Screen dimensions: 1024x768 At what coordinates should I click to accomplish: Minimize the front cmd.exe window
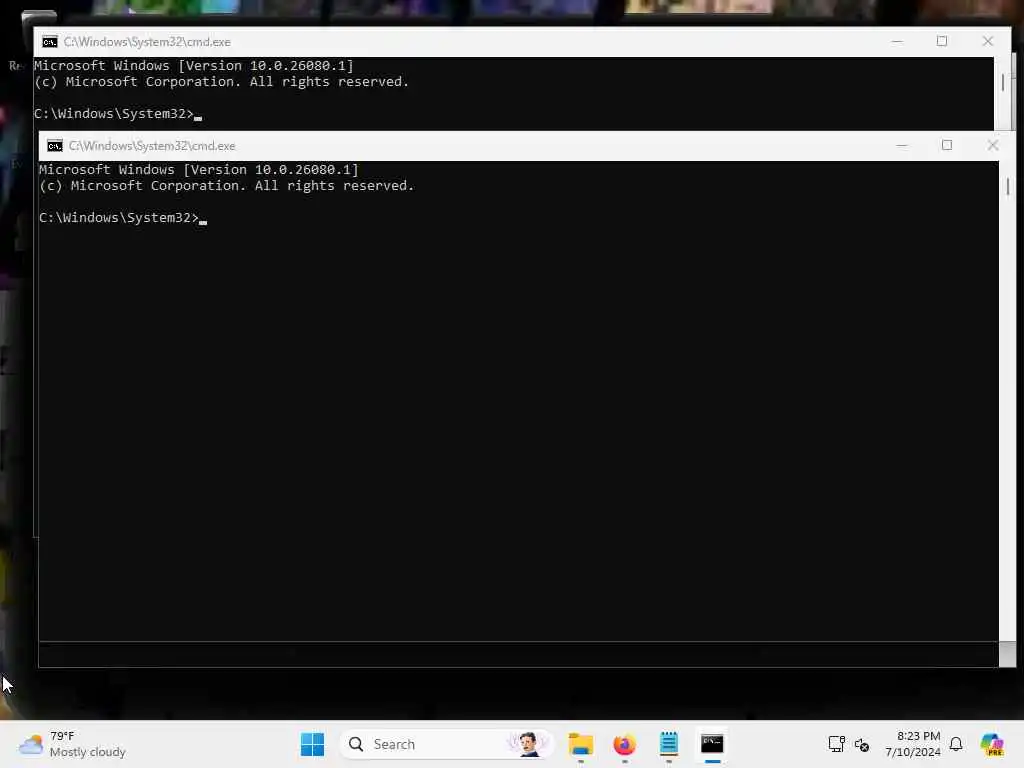(x=901, y=146)
